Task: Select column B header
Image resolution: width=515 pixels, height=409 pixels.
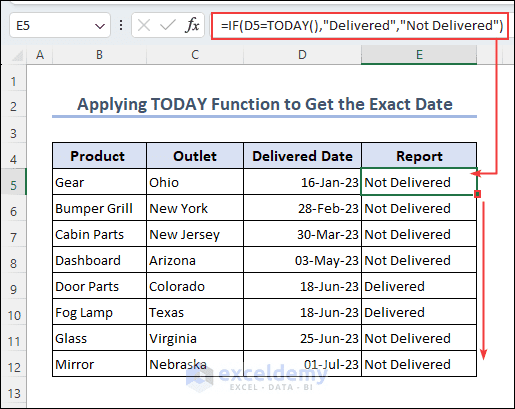Action: click(x=99, y=55)
